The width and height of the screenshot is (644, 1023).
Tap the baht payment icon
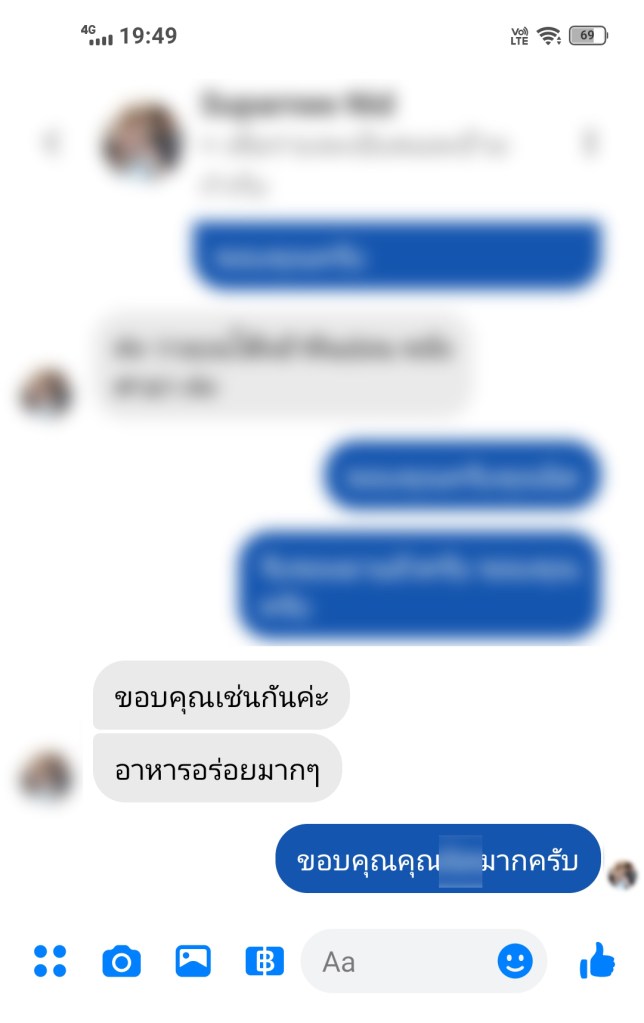click(x=264, y=961)
